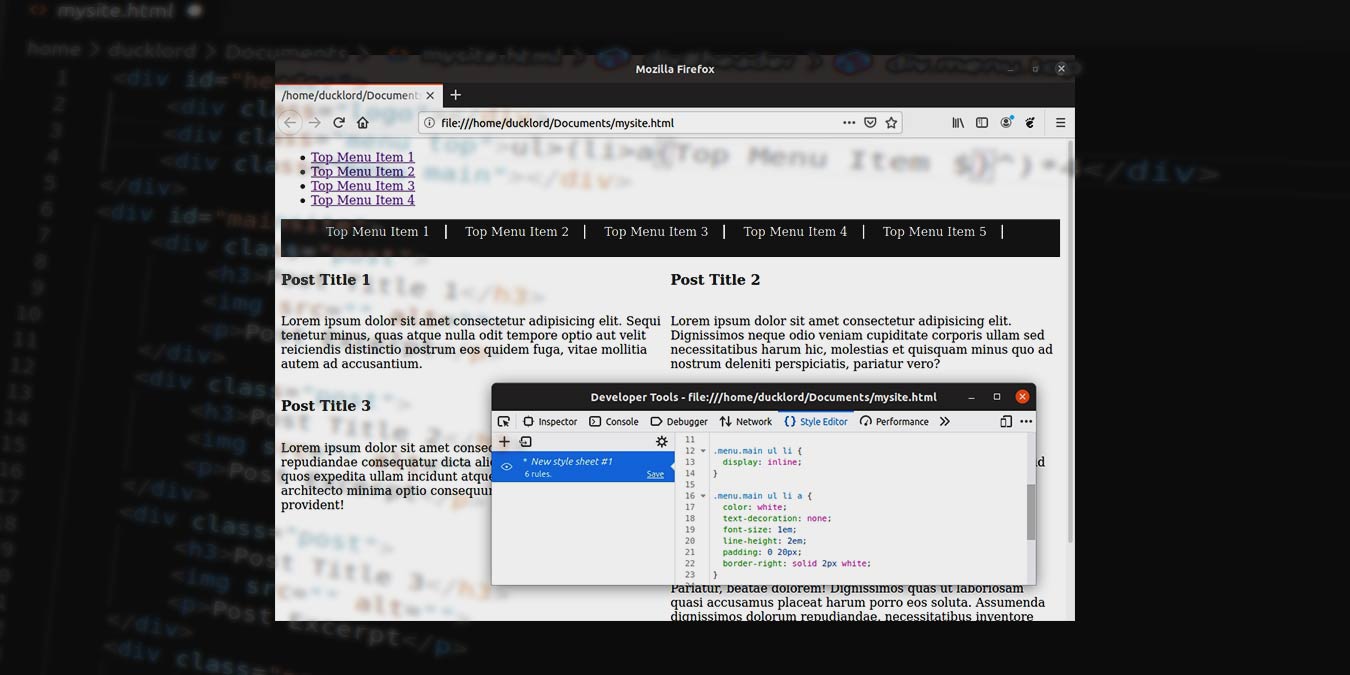Follow the Top Menu Item 1 link
The width and height of the screenshot is (1350, 675).
(x=362, y=157)
